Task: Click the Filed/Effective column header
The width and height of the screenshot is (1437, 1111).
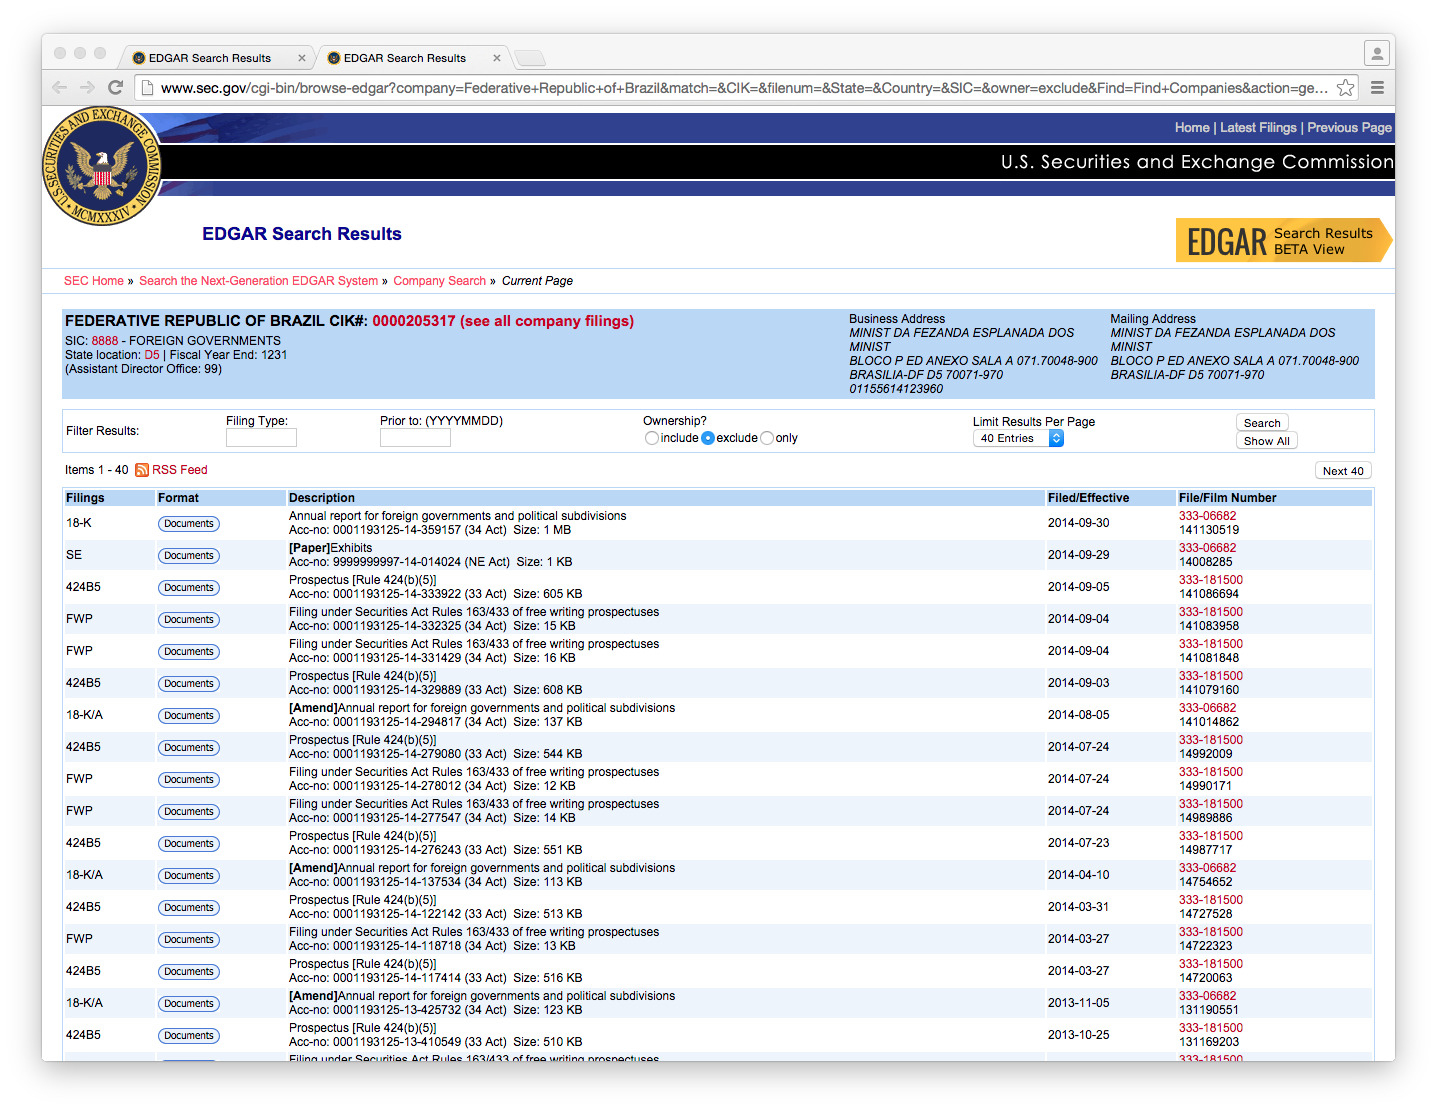Action: tap(1088, 498)
